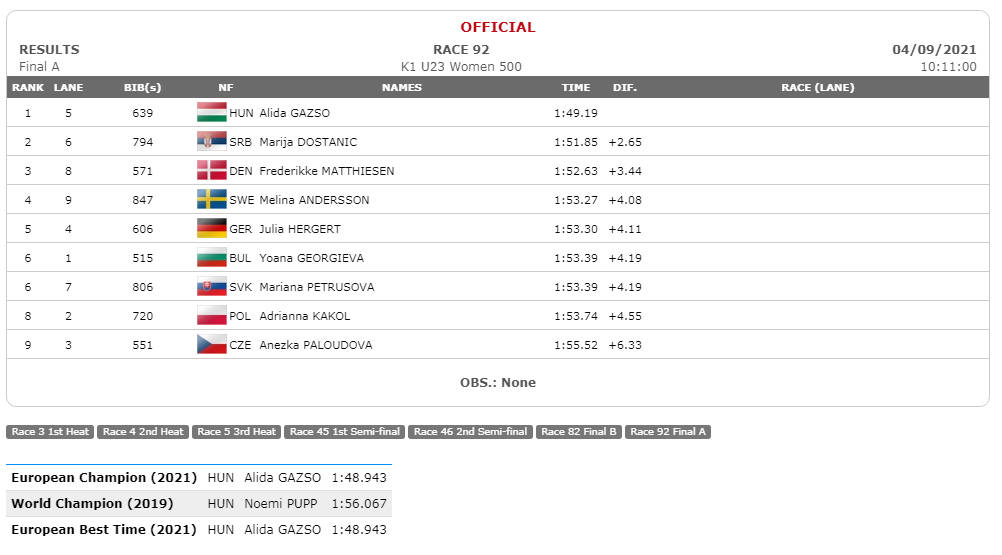
Task: Switch to Race 45 1st Semi-final
Action: [x=345, y=432]
